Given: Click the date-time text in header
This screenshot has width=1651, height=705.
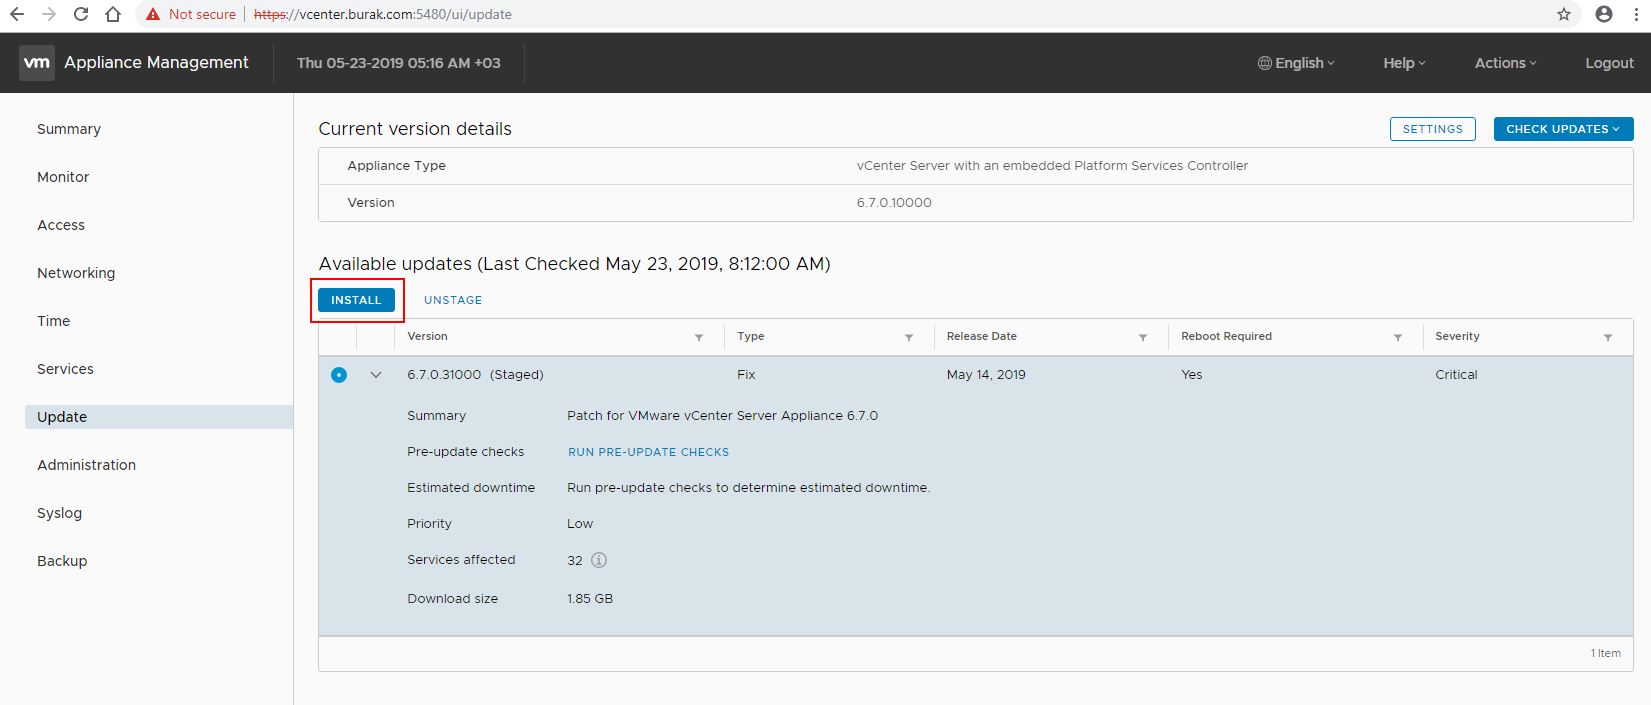Looking at the screenshot, I should pyautogui.click(x=399, y=62).
